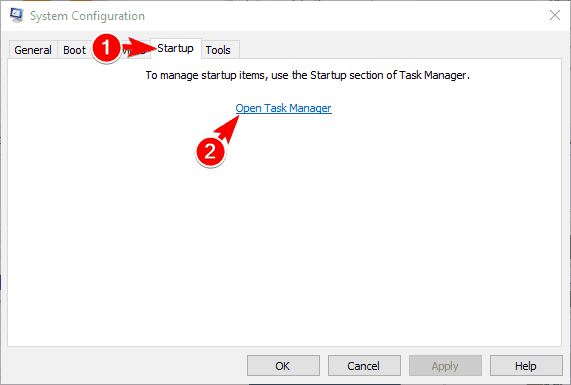Click the red arrow pointing at Startup
The width and height of the screenshot is (571, 385).
[x=140, y=47]
